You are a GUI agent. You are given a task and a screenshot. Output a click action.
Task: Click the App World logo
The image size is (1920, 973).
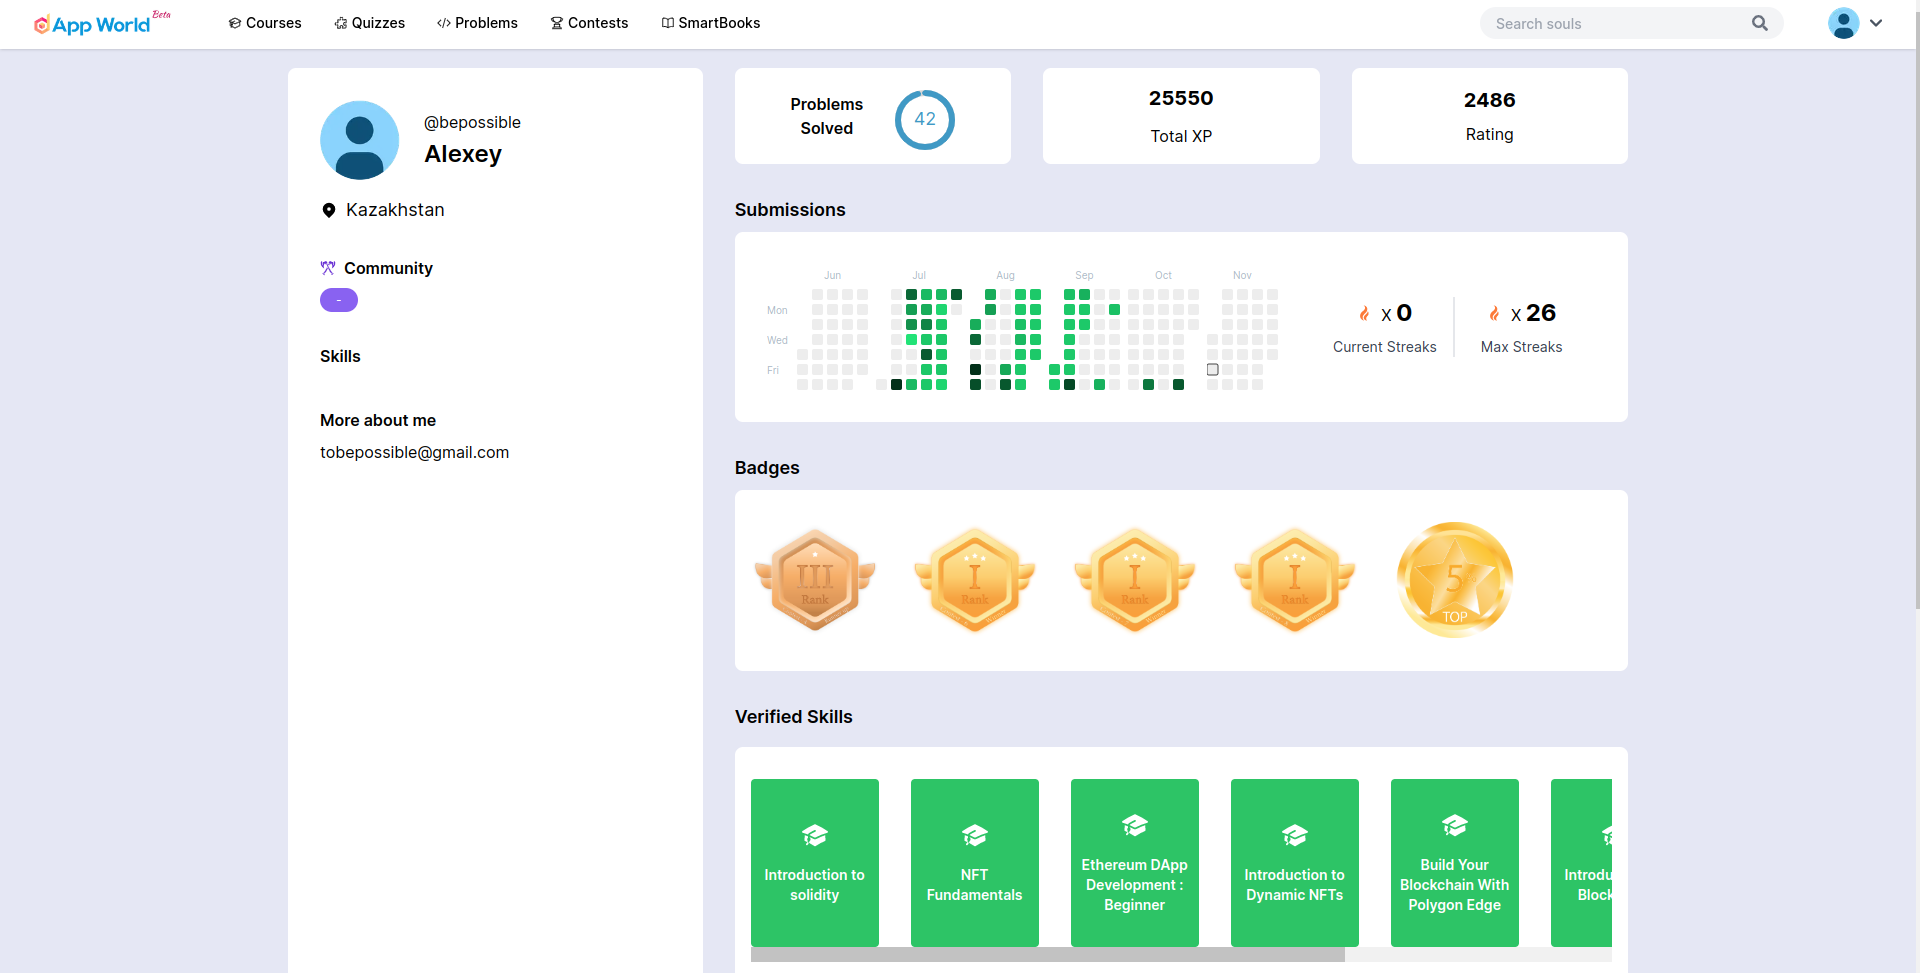coord(93,24)
